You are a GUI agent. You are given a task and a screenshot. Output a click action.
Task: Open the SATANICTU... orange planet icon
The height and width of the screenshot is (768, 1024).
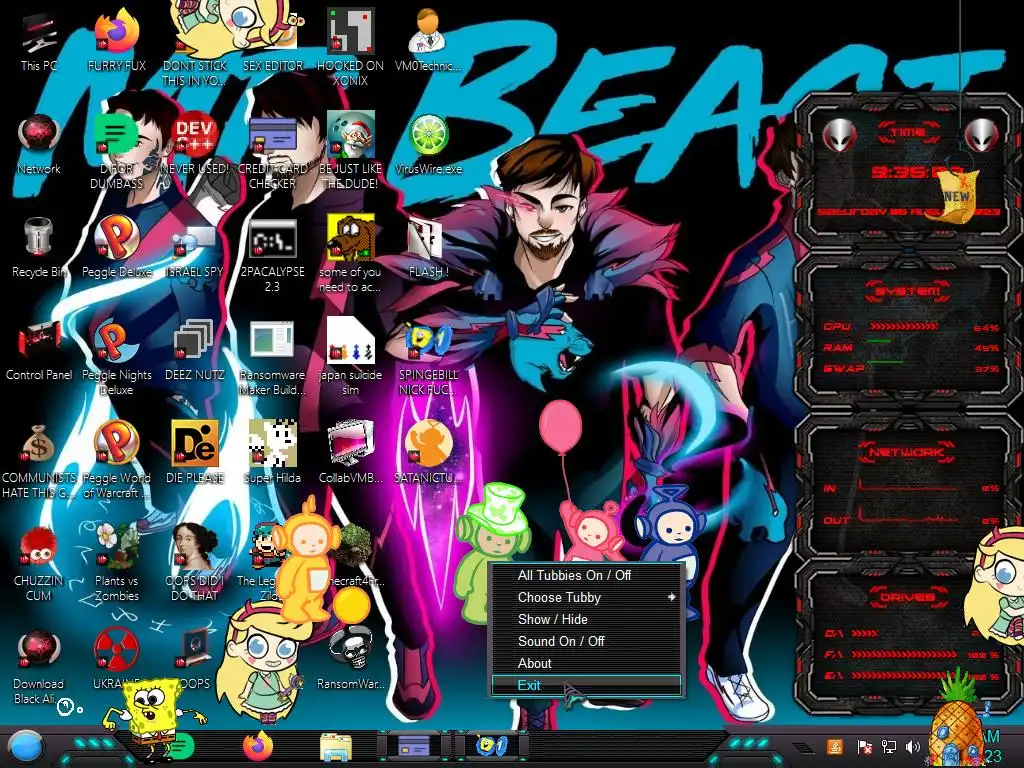428,453
